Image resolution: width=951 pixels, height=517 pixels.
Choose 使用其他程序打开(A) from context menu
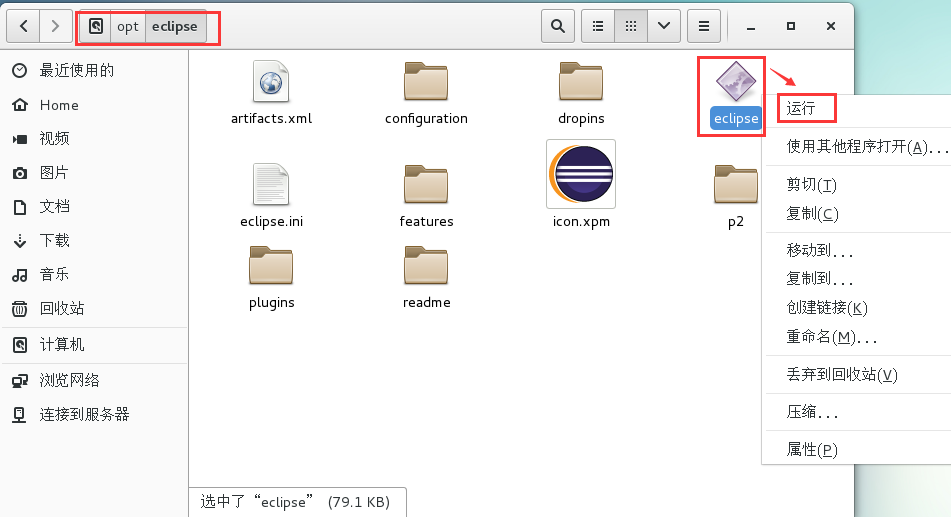click(x=856, y=146)
